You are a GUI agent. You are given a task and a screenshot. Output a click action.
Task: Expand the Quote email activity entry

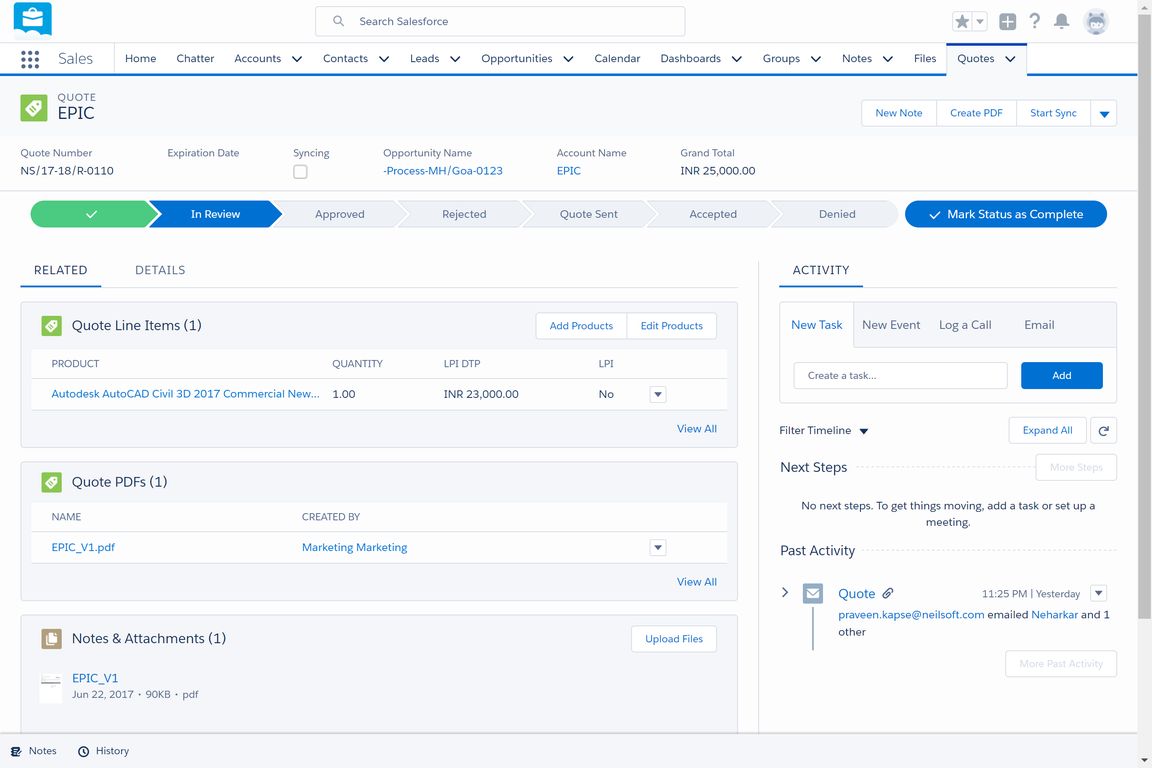point(785,593)
